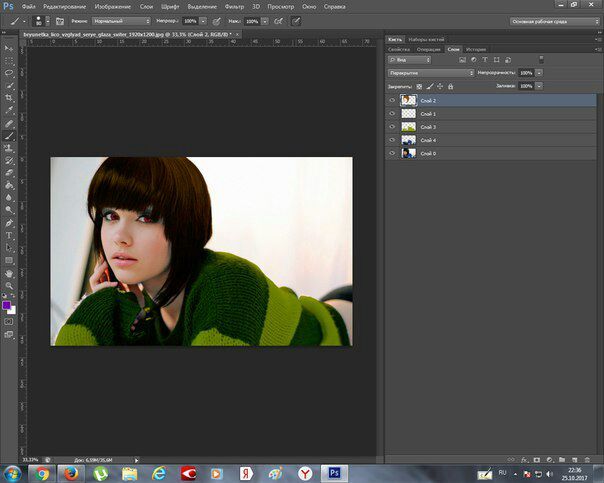Image resolution: width=604 pixels, height=483 pixels.
Task: Select layer named Слой 4
Action: (491, 140)
